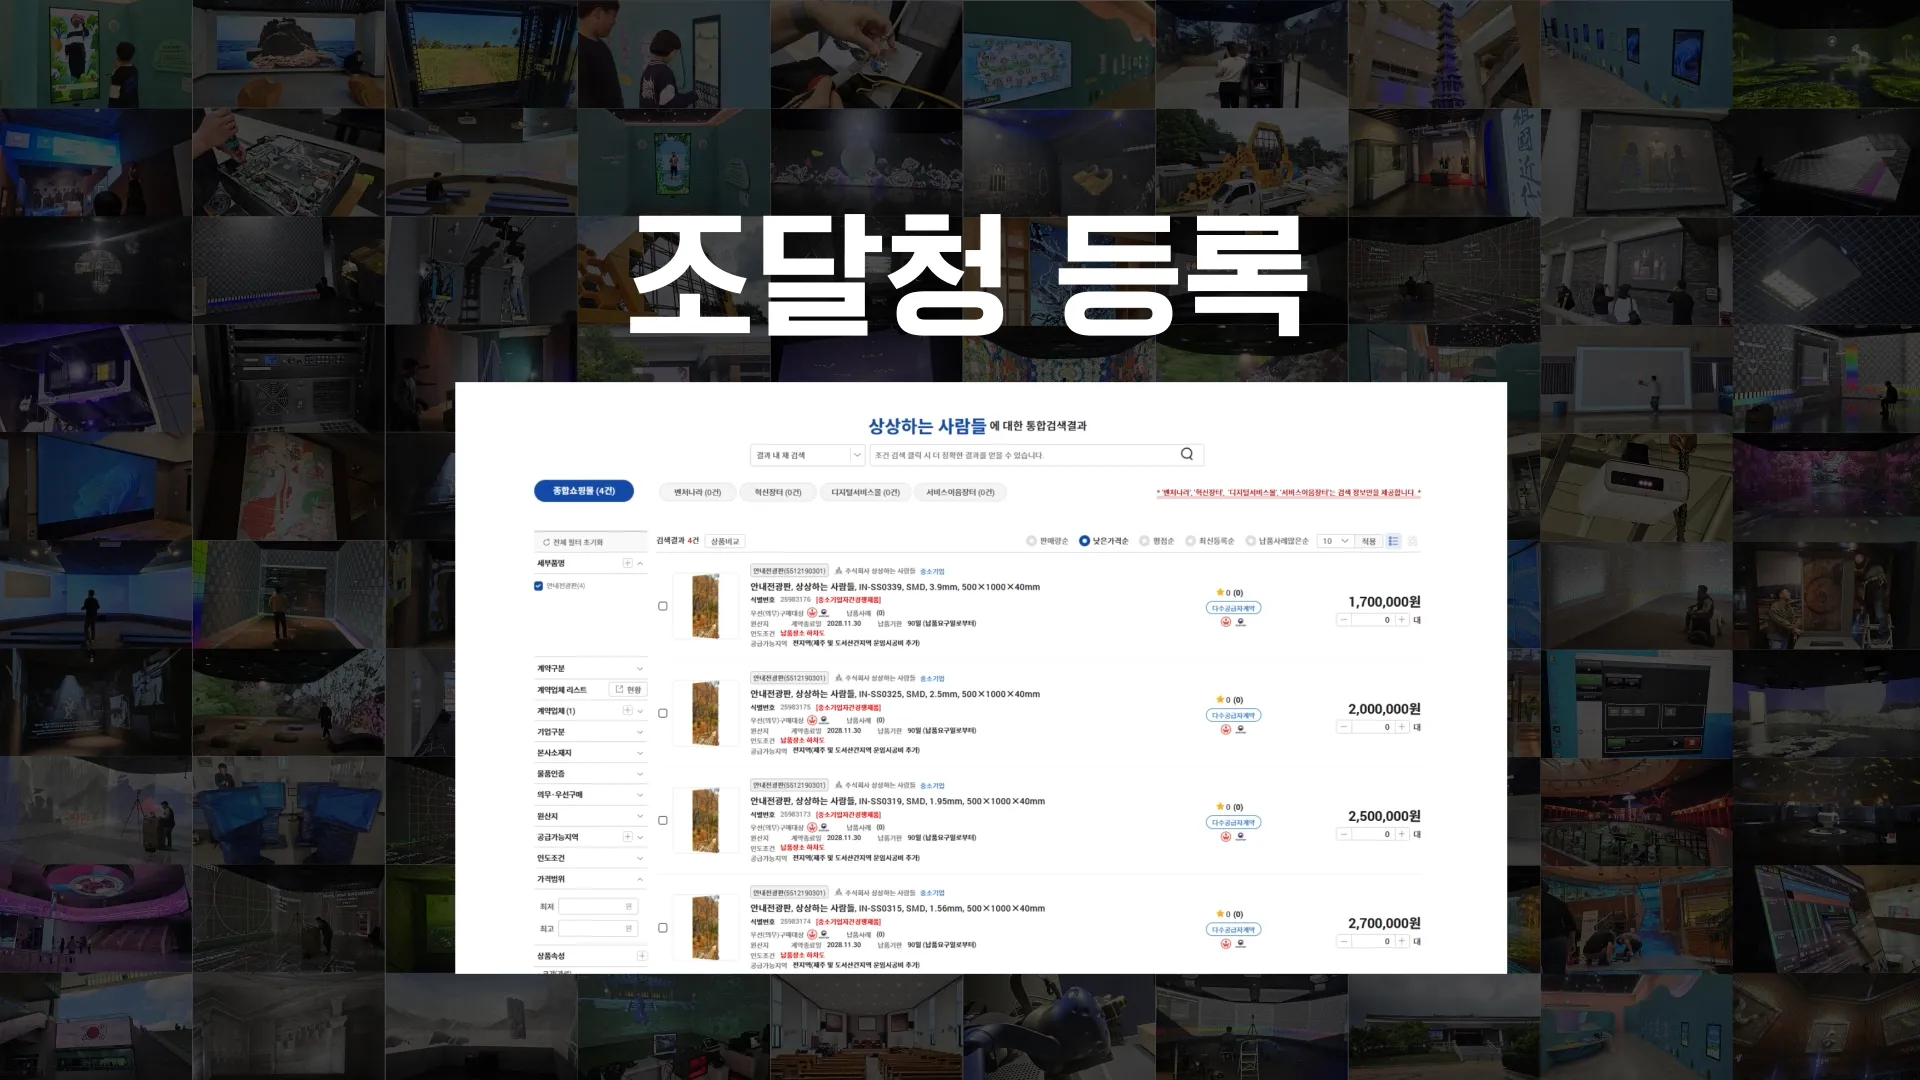Select the 벤처나라 (0건) tab
Image resolution: width=1920 pixels, height=1080 pixels.
pos(697,492)
